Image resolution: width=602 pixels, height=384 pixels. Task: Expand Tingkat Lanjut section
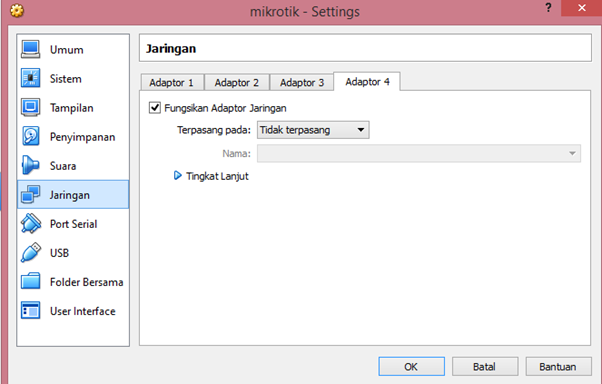[x=177, y=176]
